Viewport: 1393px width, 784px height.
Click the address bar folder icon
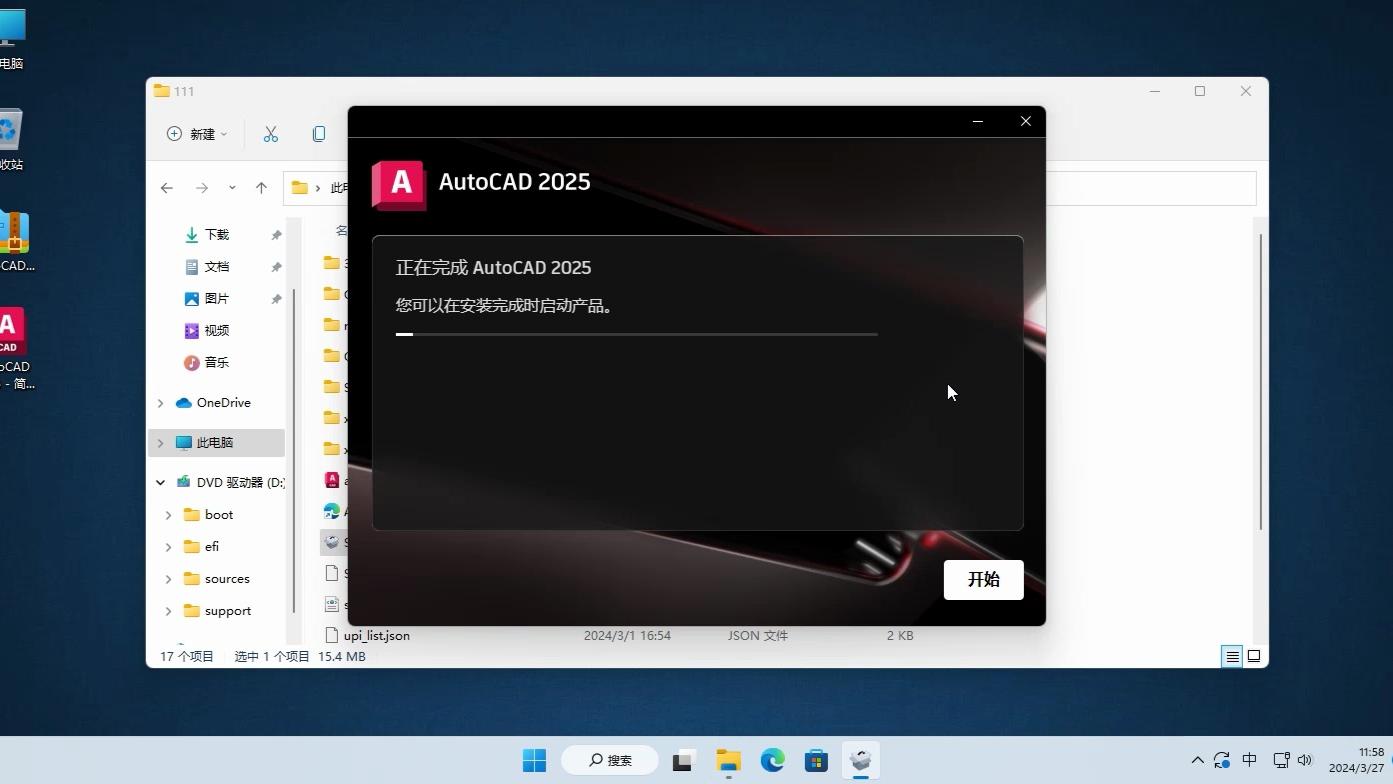(299, 188)
